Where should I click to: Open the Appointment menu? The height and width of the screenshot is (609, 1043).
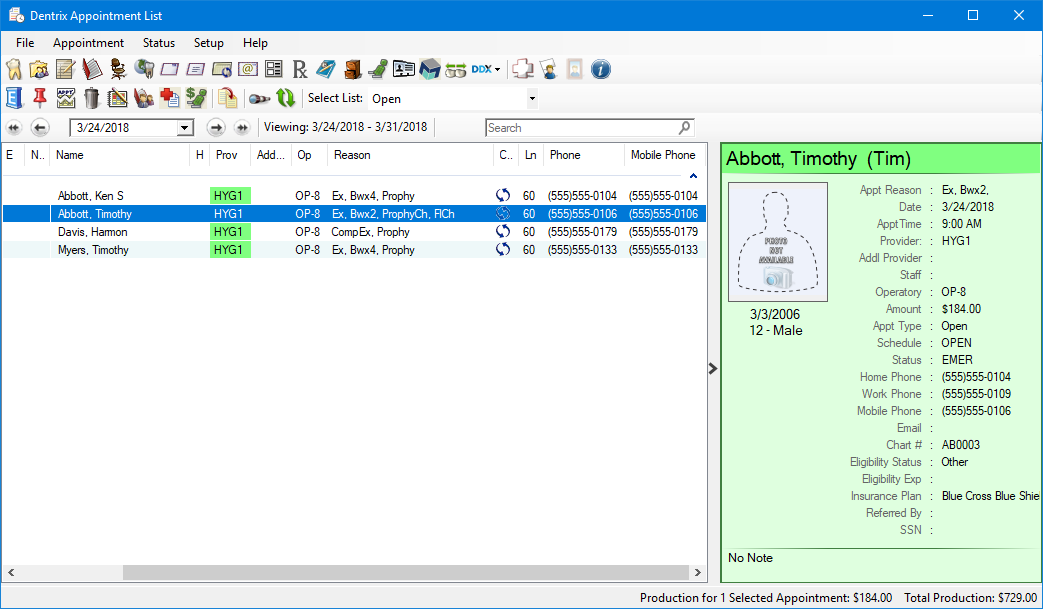[x=88, y=43]
